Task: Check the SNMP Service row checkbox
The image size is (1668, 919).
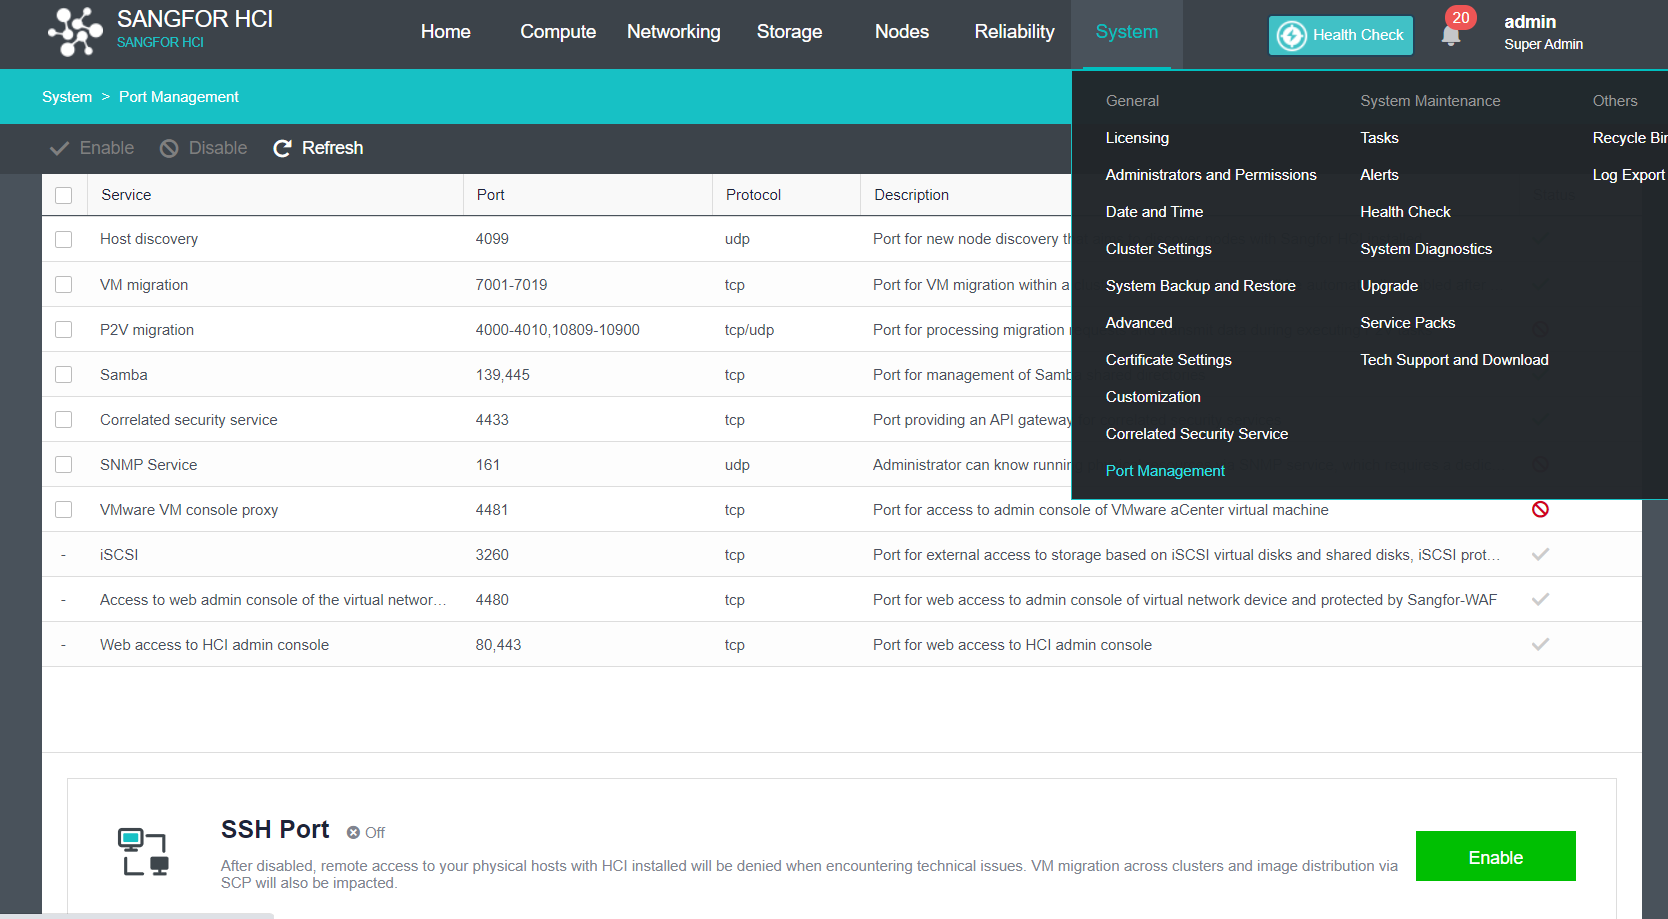Action: 64,465
